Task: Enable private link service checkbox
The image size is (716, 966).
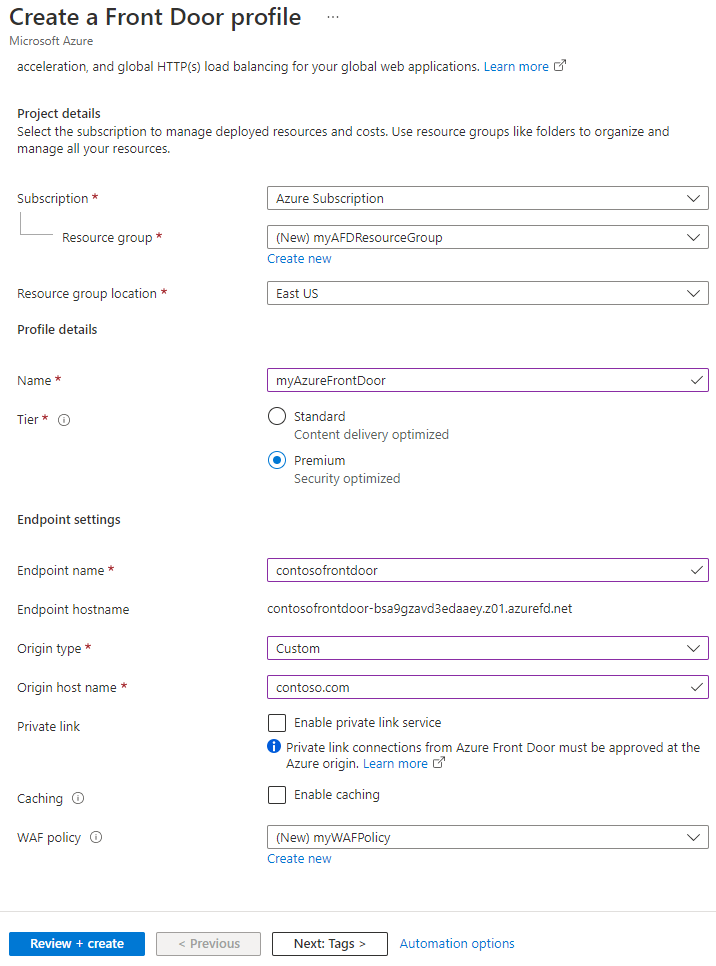Action: pyautogui.click(x=277, y=722)
